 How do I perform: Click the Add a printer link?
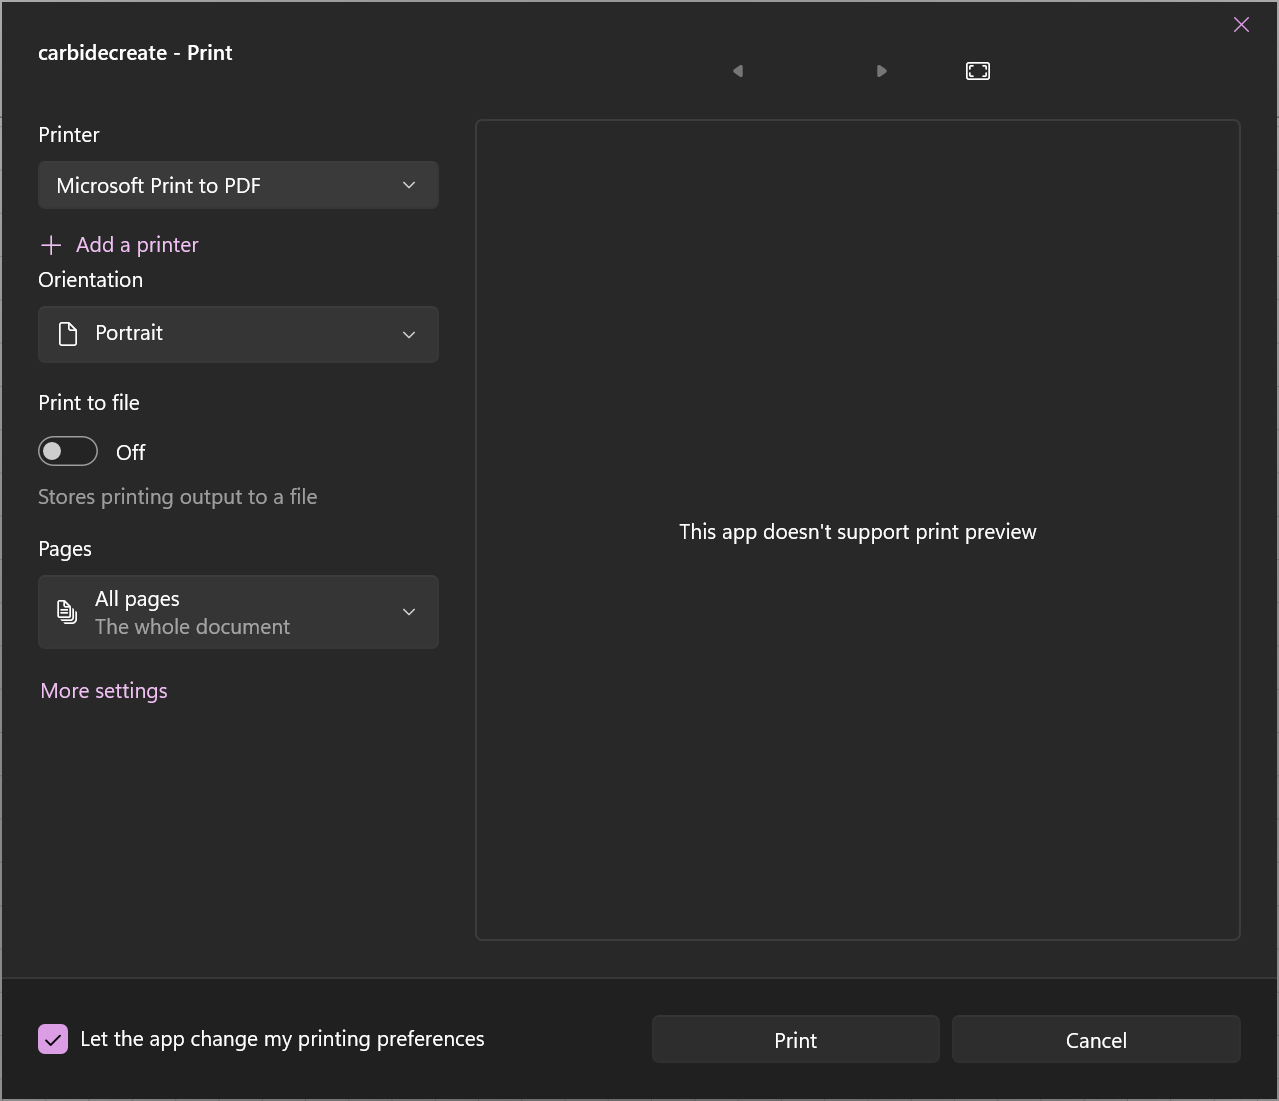[137, 245]
